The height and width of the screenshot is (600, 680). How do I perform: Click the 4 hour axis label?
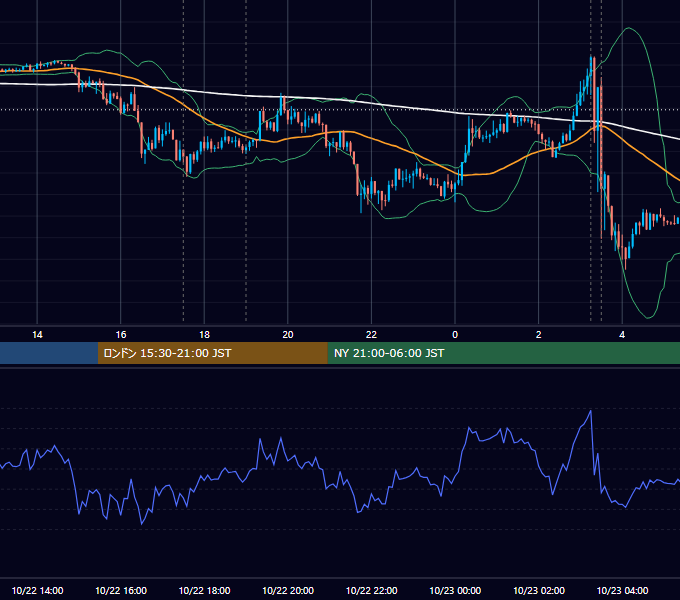[622, 335]
